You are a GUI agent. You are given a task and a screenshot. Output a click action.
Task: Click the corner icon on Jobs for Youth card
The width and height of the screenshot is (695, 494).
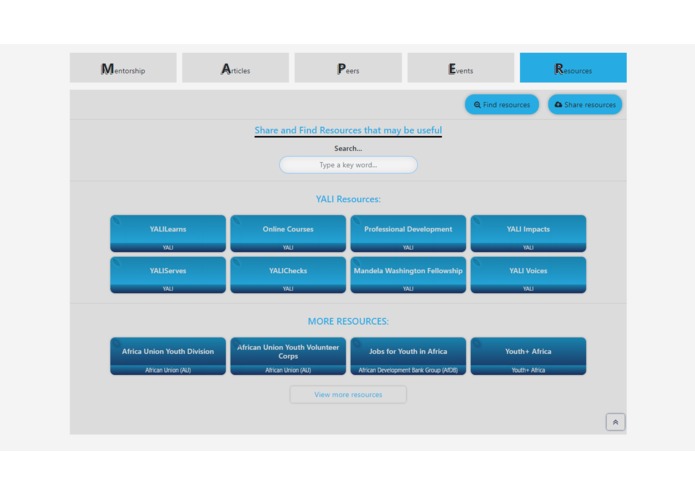pyautogui.click(x=356, y=343)
